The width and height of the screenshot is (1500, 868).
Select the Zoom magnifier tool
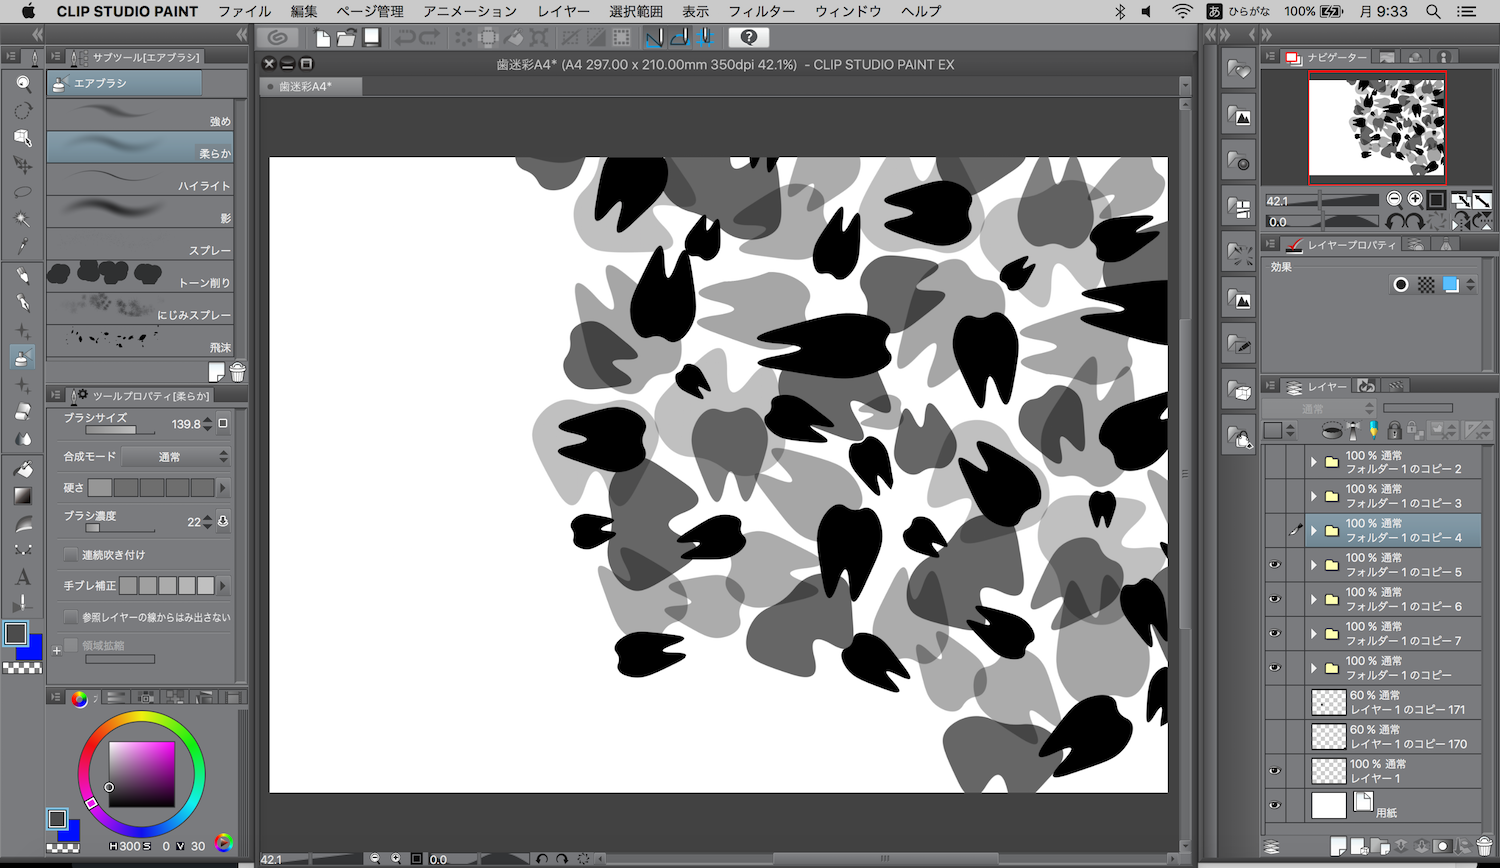pyautogui.click(x=23, y=84)
